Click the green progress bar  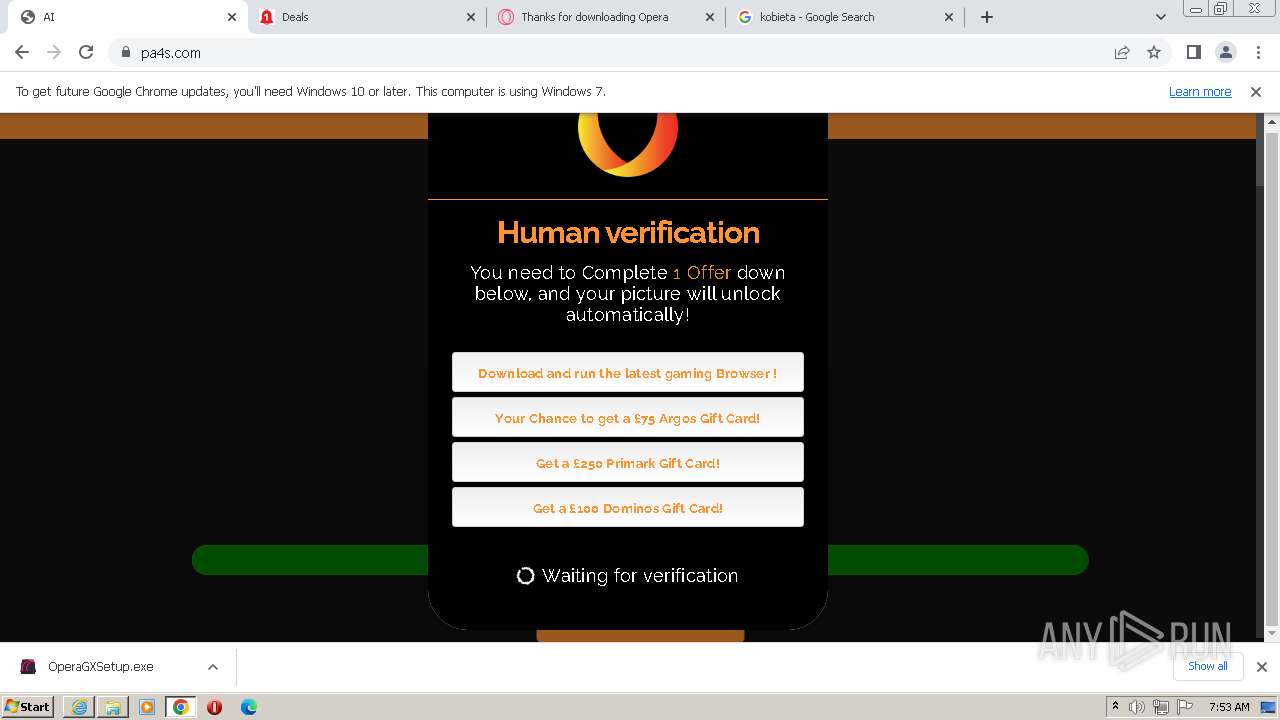pos(640,560)
